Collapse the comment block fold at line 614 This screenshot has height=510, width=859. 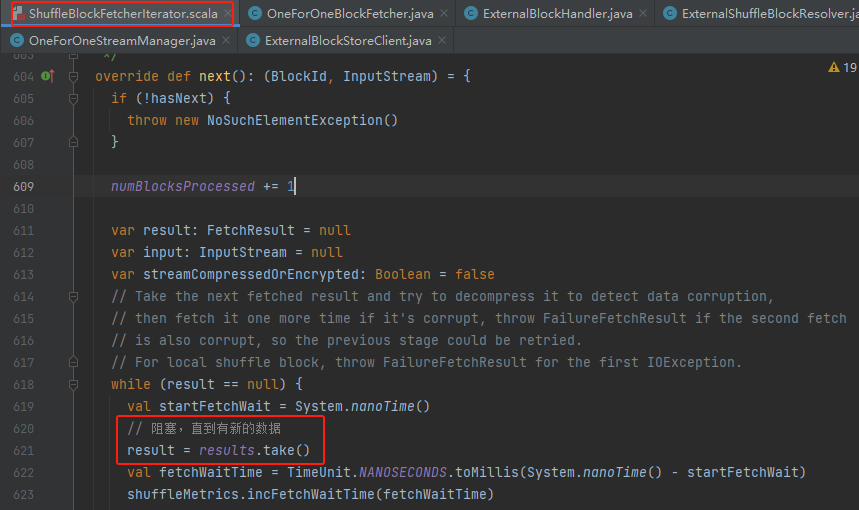(73, 296)
